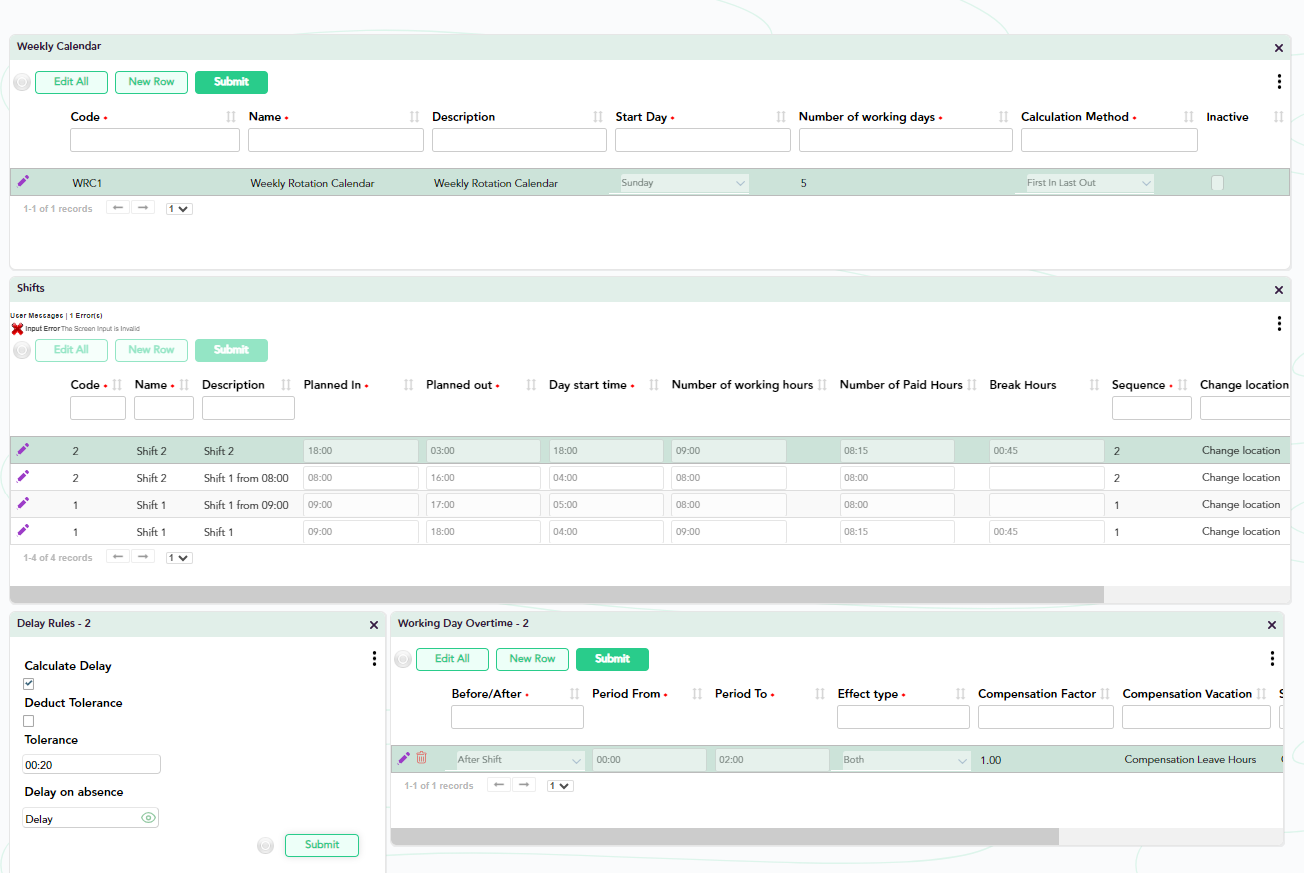
Task: Sort Shifts by Planned In column
Action: [x=408, y=385]
